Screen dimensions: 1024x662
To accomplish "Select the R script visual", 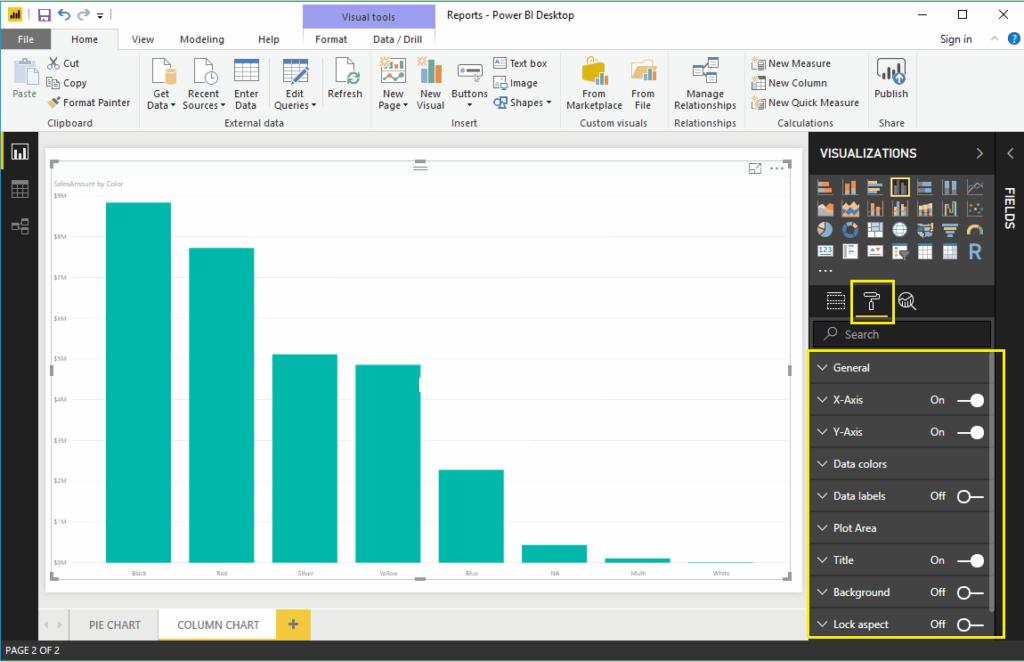I will (x=975, y=251).
